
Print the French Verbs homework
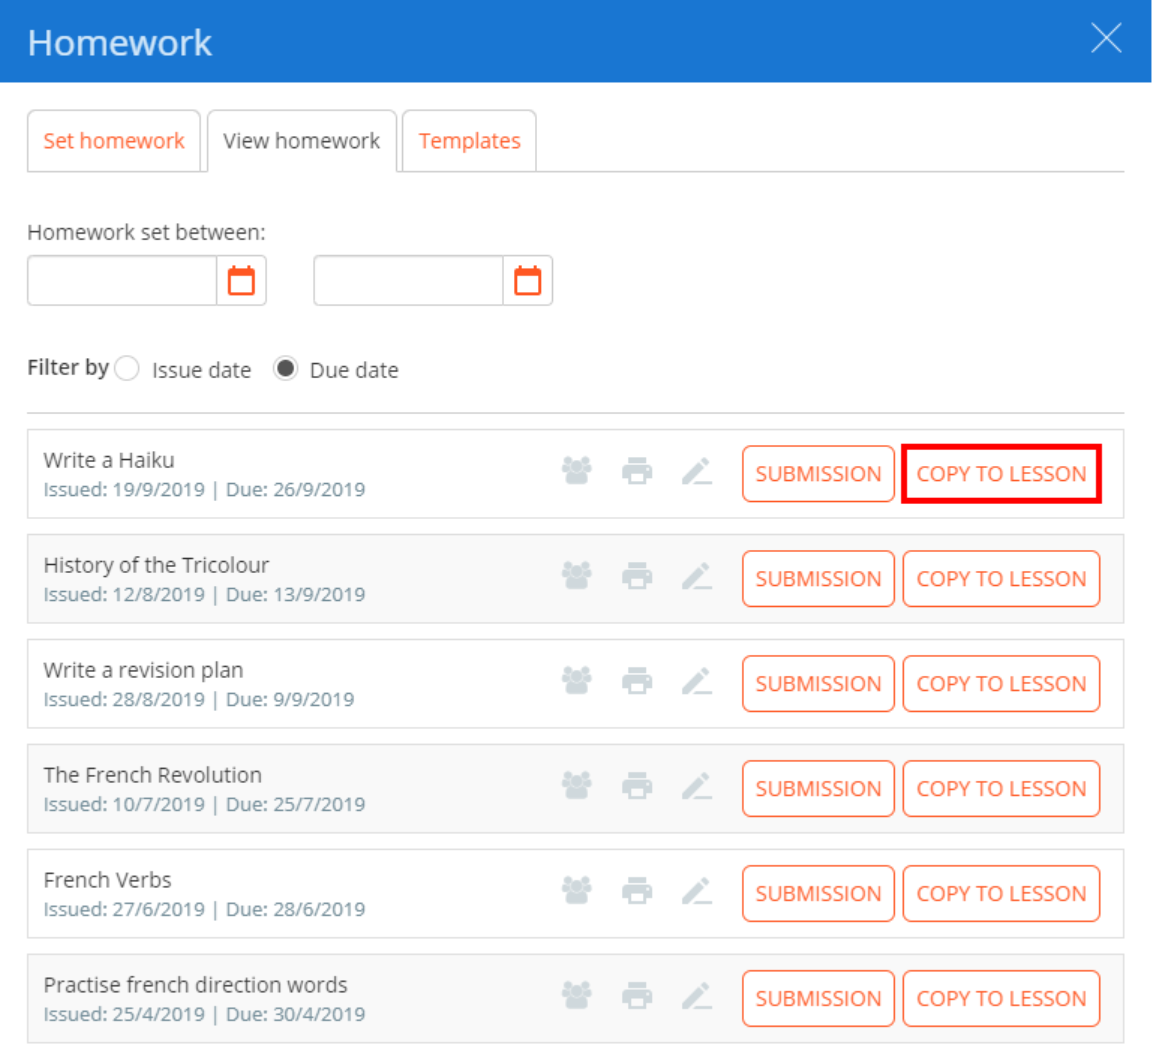coord(637,891)
